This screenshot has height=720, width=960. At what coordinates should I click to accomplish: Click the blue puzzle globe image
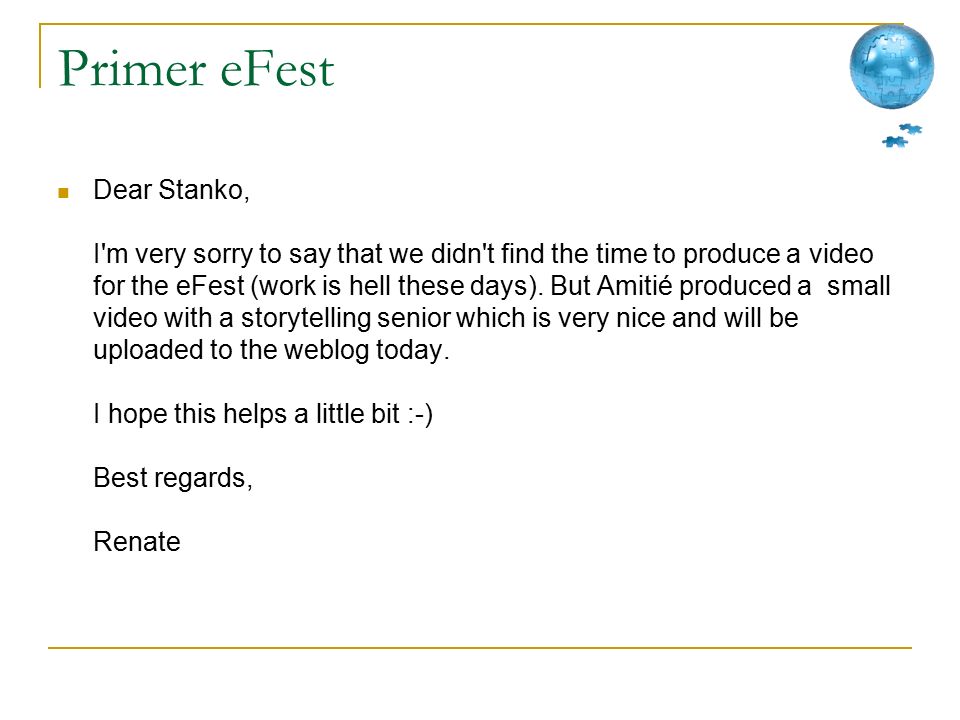891,67
